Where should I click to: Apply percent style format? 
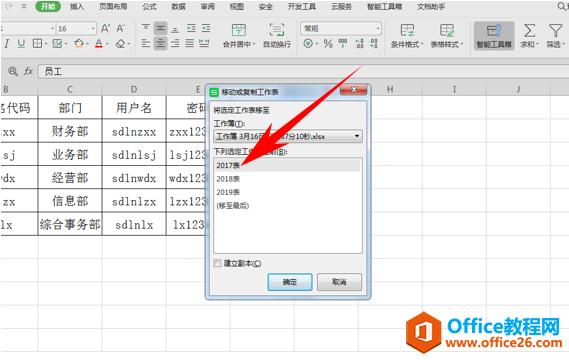point(328,44)
